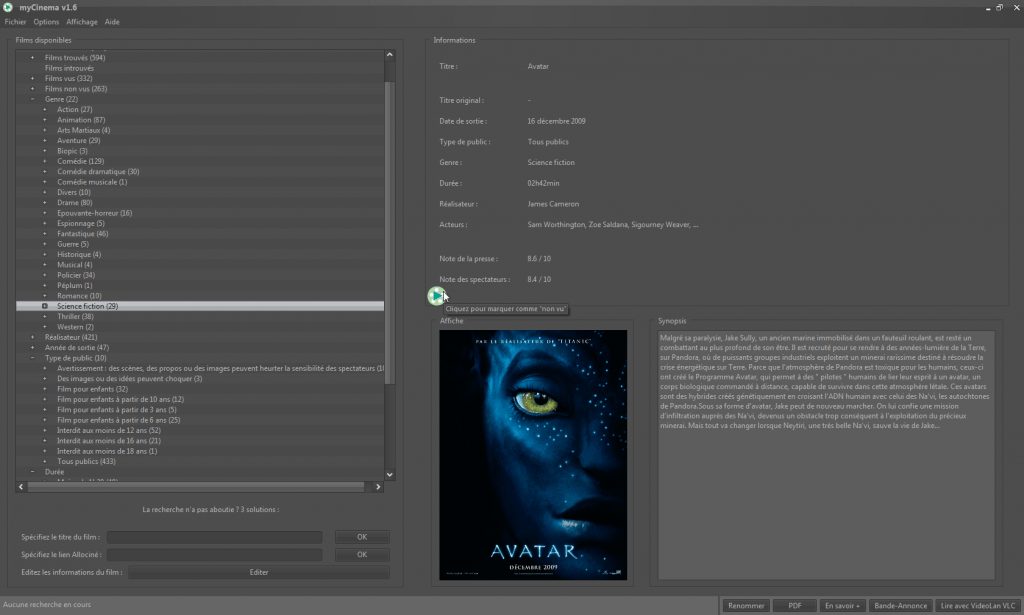Collapse the Genre (22) node
The width and height of the screenshot is (1024, 615).
(33, 99)
